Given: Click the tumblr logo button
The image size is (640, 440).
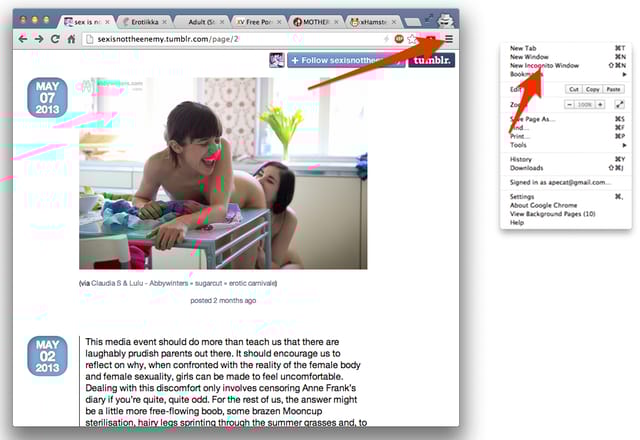Looking at the screenshot, I should (430, 60).
